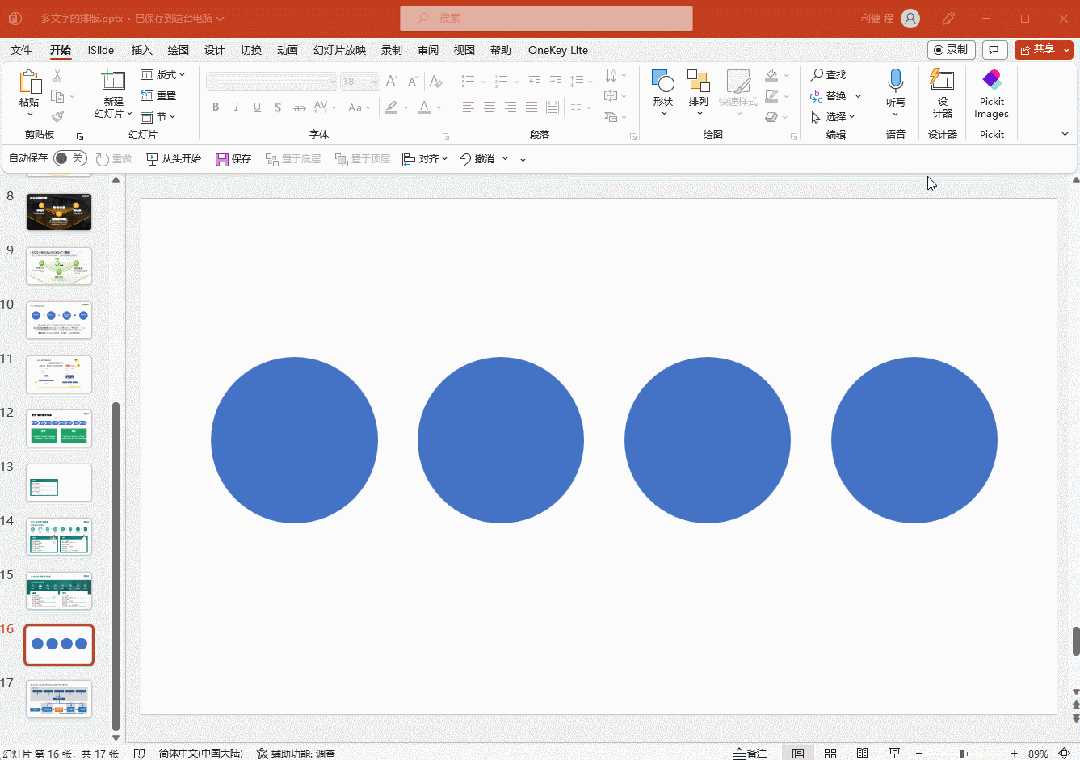Expand the Align (对齐) dropdown
Screen dimensions: 1080x760
point(425,158)
